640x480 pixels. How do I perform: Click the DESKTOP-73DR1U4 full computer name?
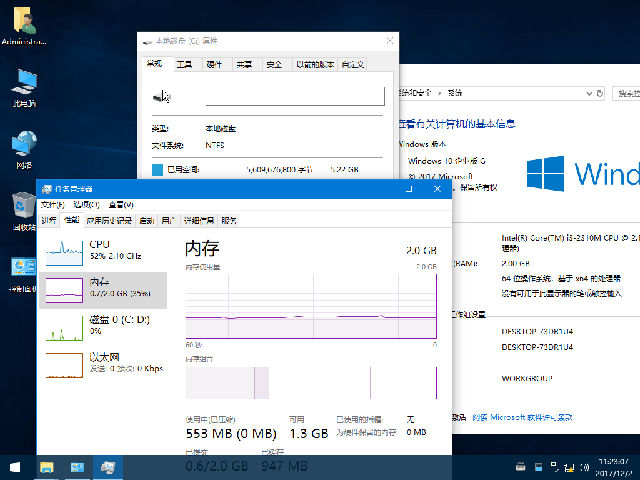[537, 347]
